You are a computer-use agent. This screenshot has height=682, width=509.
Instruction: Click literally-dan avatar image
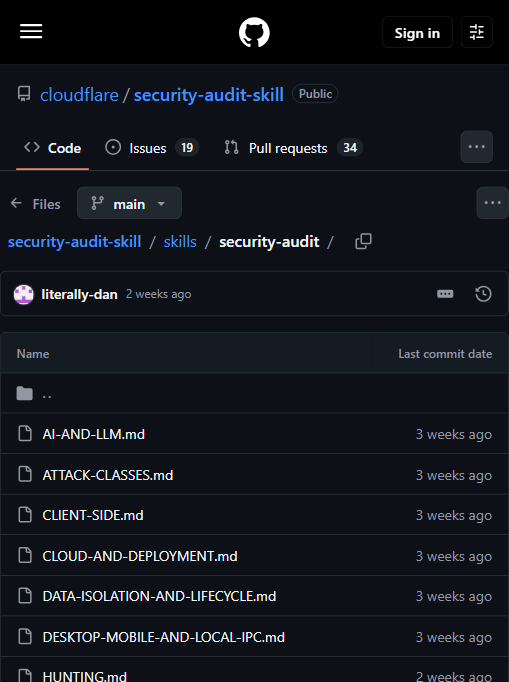(x=23, y=294)
